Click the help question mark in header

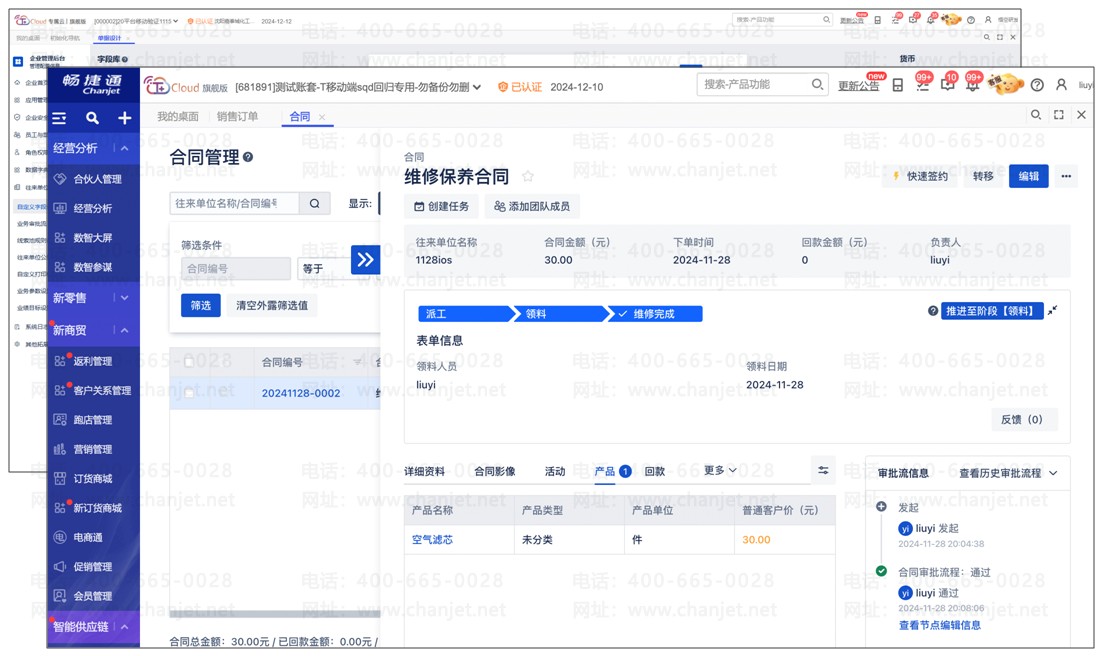[x=1037, y=85]
